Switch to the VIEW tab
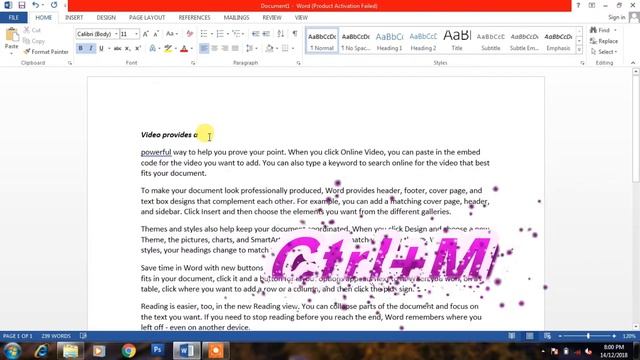This screenshot has height=360, width=640. click(x=301, y=18)
